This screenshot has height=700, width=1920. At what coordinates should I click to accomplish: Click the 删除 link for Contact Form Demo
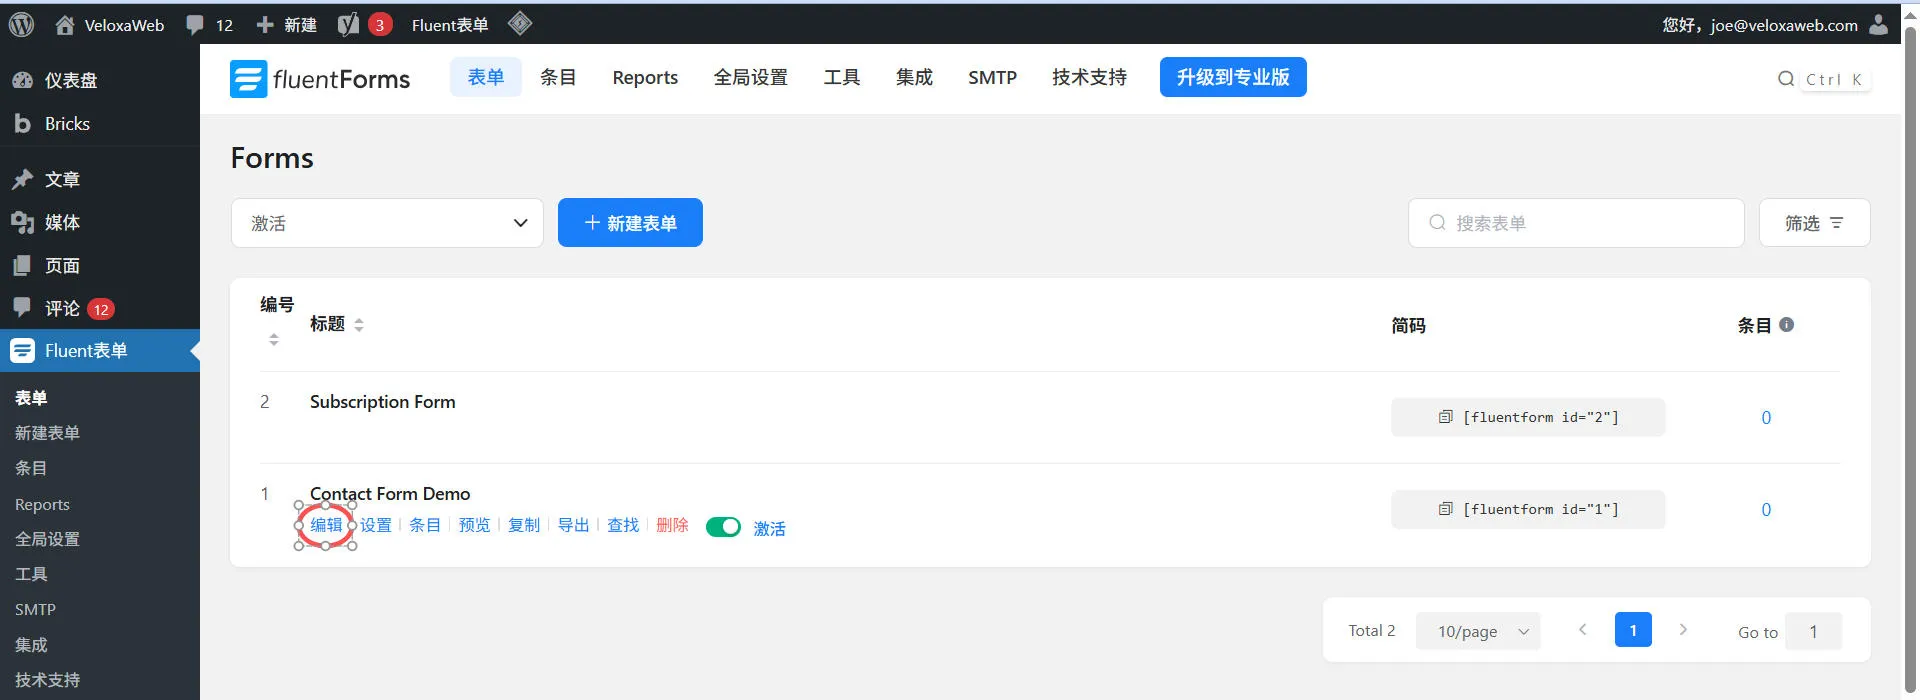point(672,525)
